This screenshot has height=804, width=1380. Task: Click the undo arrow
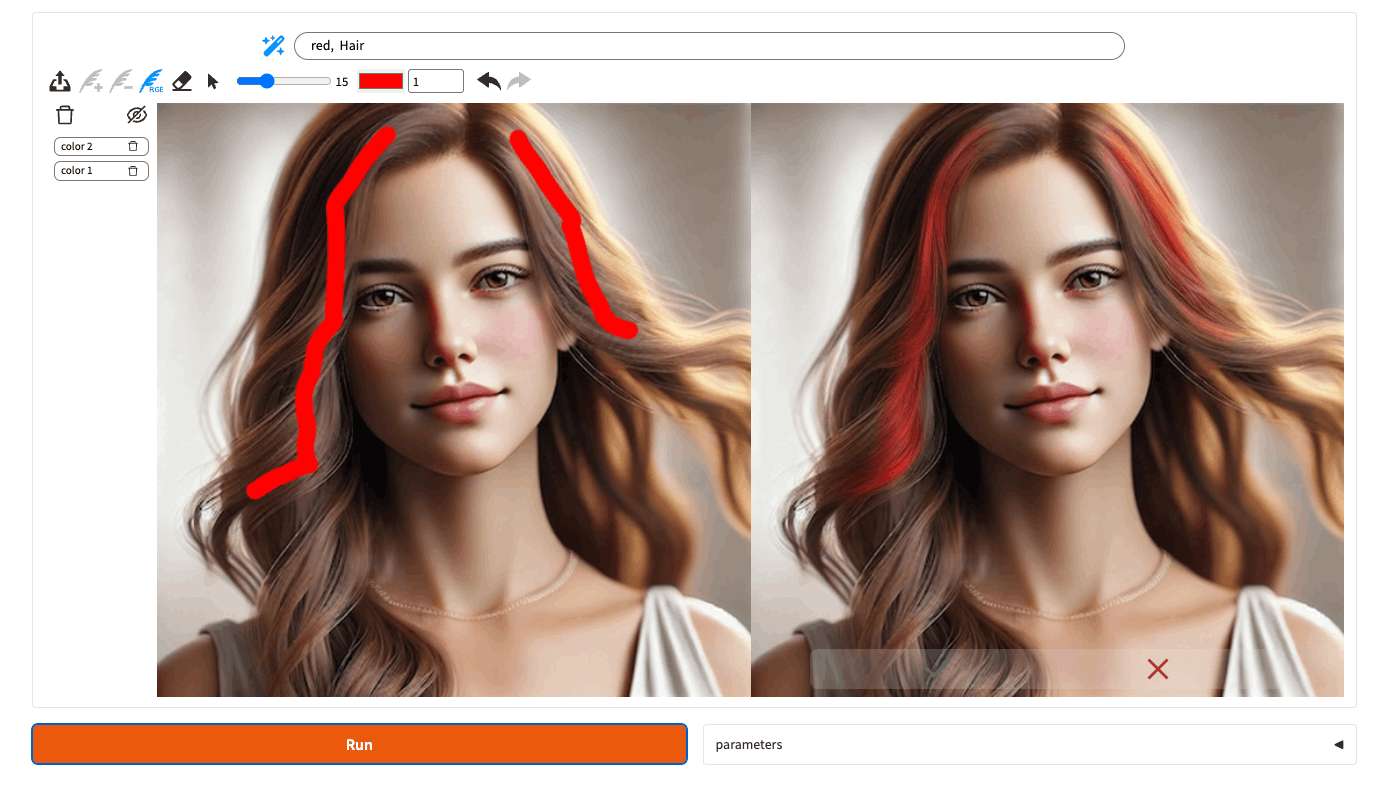pyautogui.click(x=489, y=81)
